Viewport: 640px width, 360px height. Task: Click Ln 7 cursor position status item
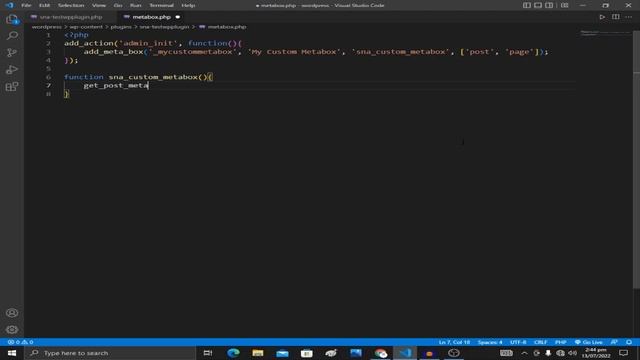tap(454, 342)
